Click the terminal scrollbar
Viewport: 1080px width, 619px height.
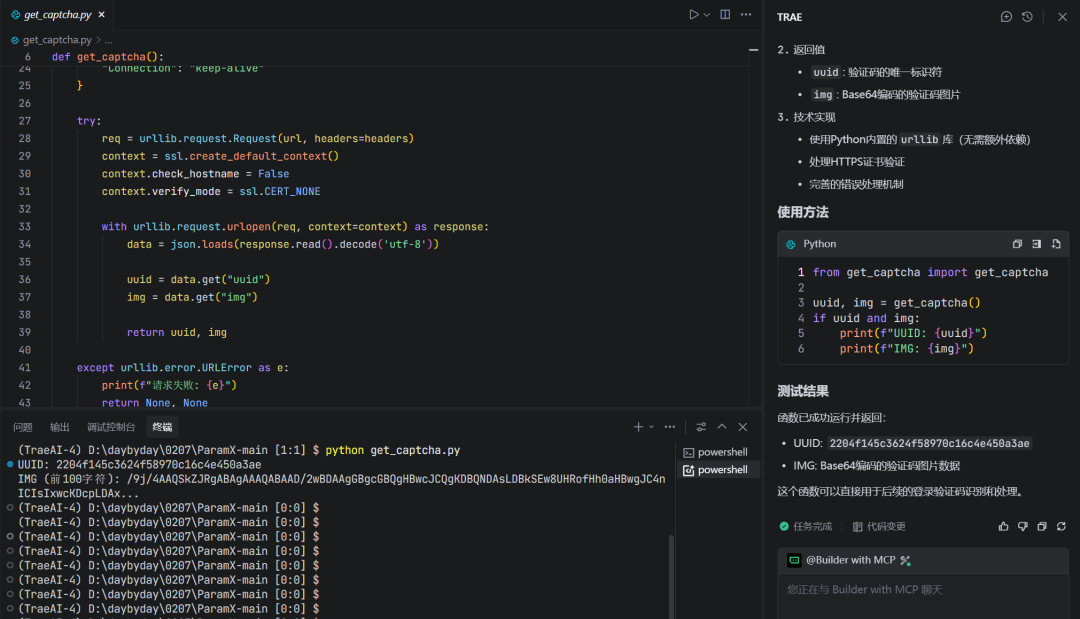tap(671, 577)
